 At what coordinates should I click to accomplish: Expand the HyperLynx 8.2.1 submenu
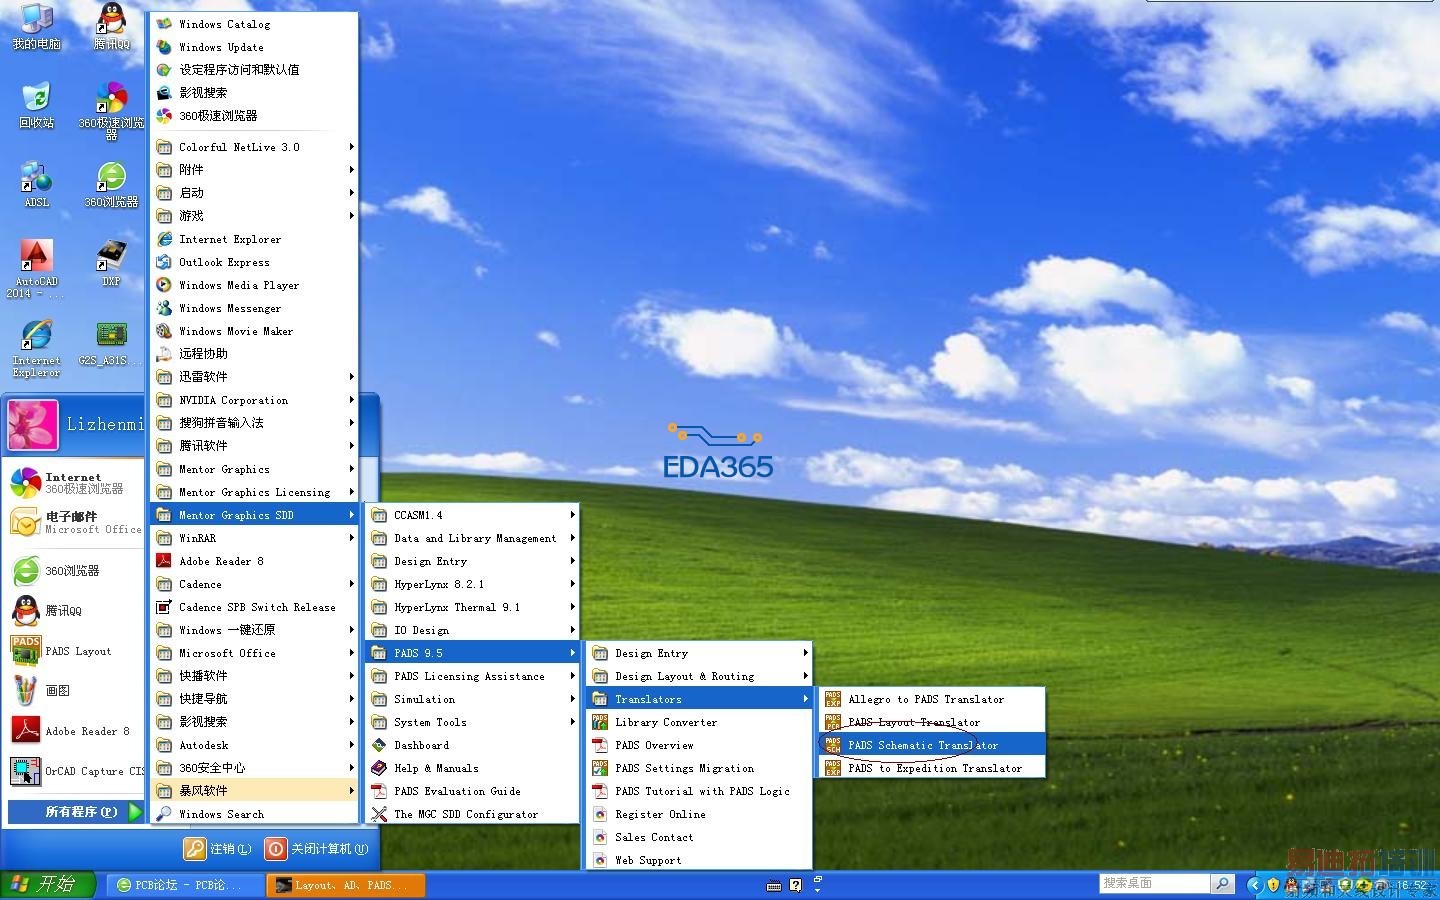pyautogui.click(x=472, y=584)
